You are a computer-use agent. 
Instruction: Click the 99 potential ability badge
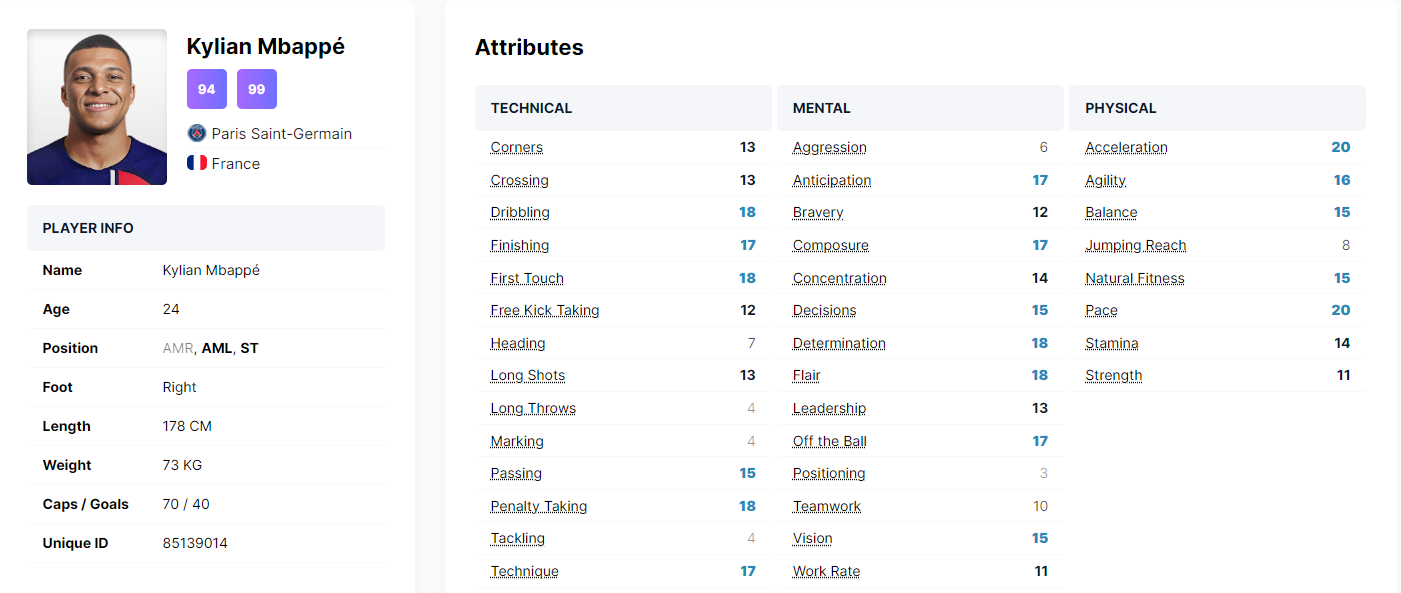(257, 89)
